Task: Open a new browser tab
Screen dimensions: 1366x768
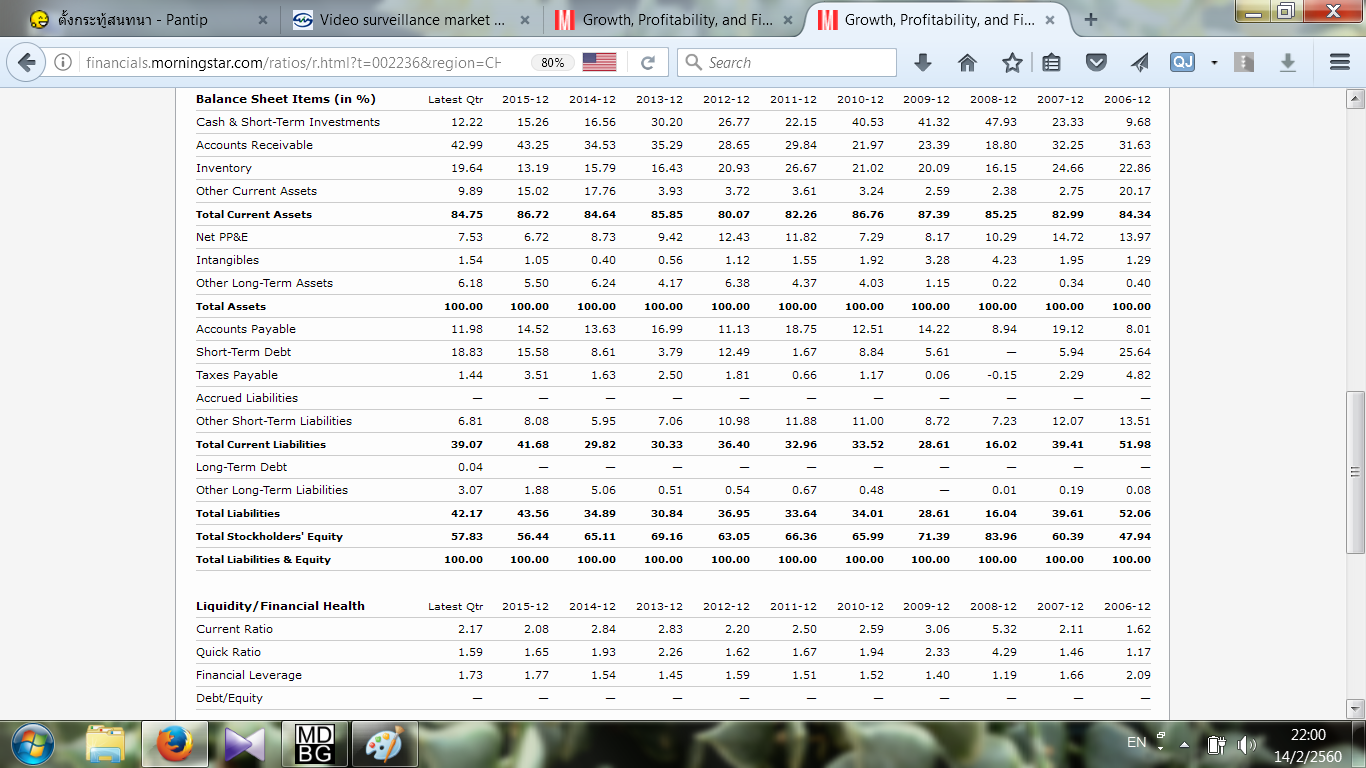Action: tap(1090, 20)
